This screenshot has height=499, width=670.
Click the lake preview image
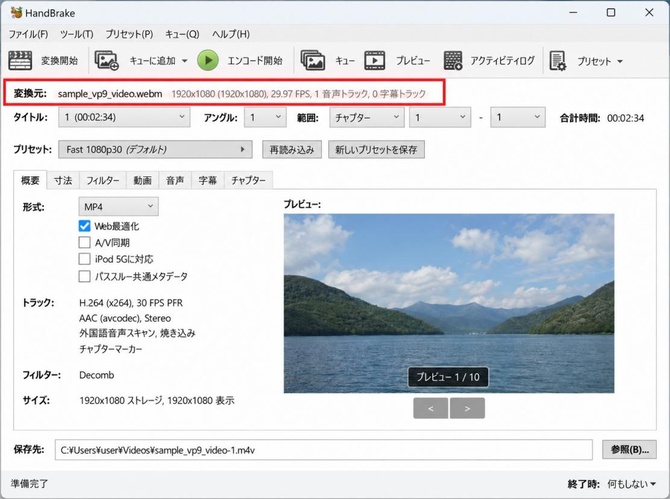[449, 303]
